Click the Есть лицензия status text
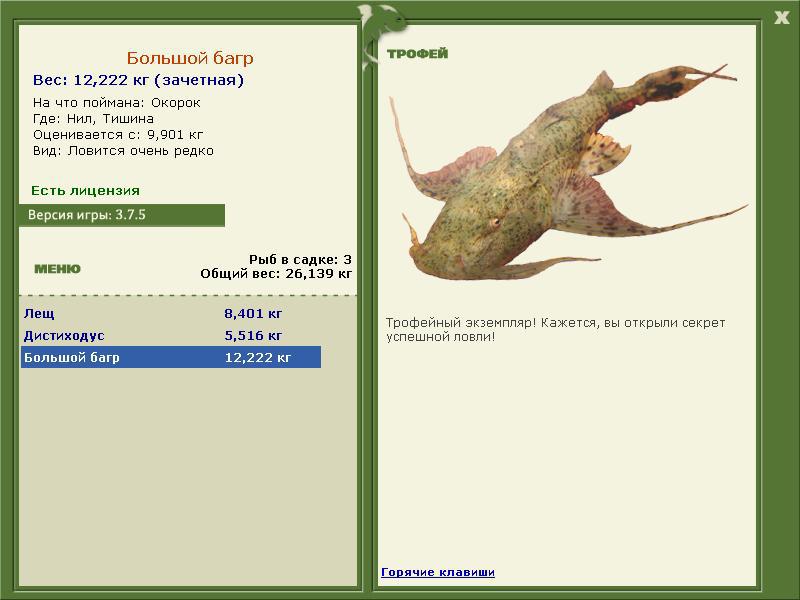Viewport: 800px width, 600px height. (85, 191)
